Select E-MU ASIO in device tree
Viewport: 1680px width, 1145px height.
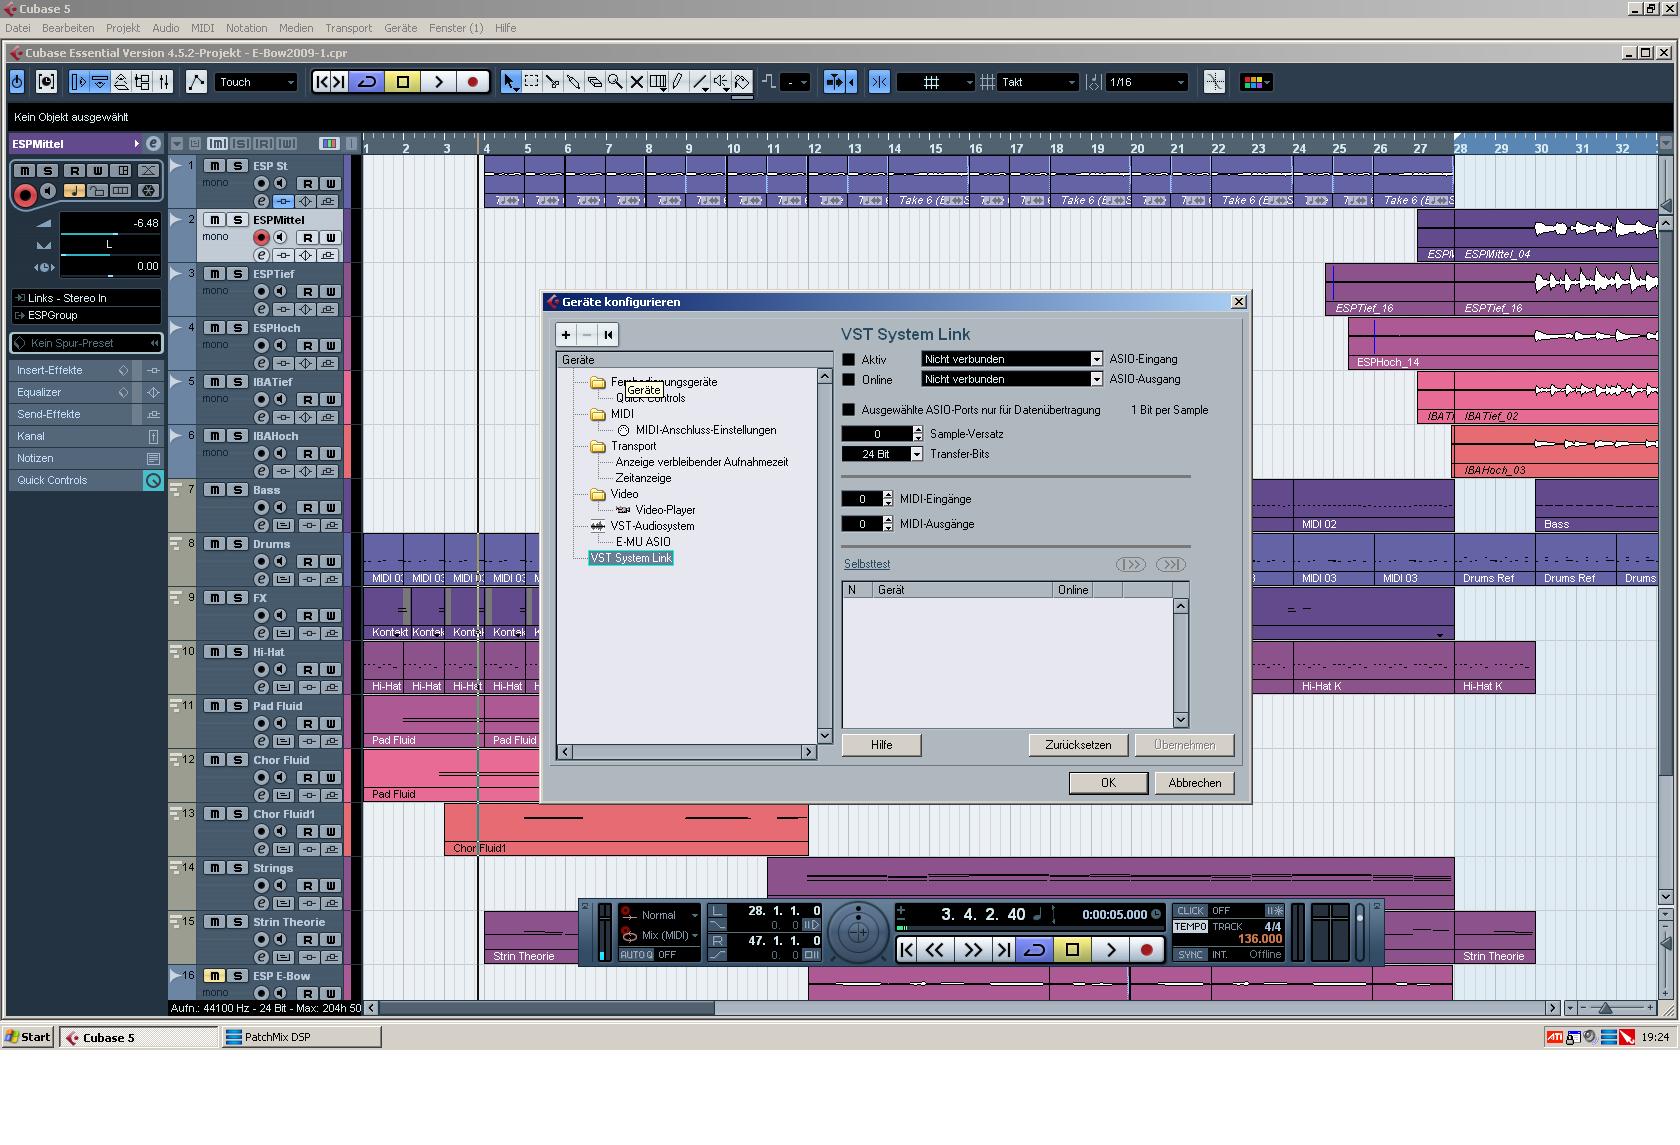(643, 542)
